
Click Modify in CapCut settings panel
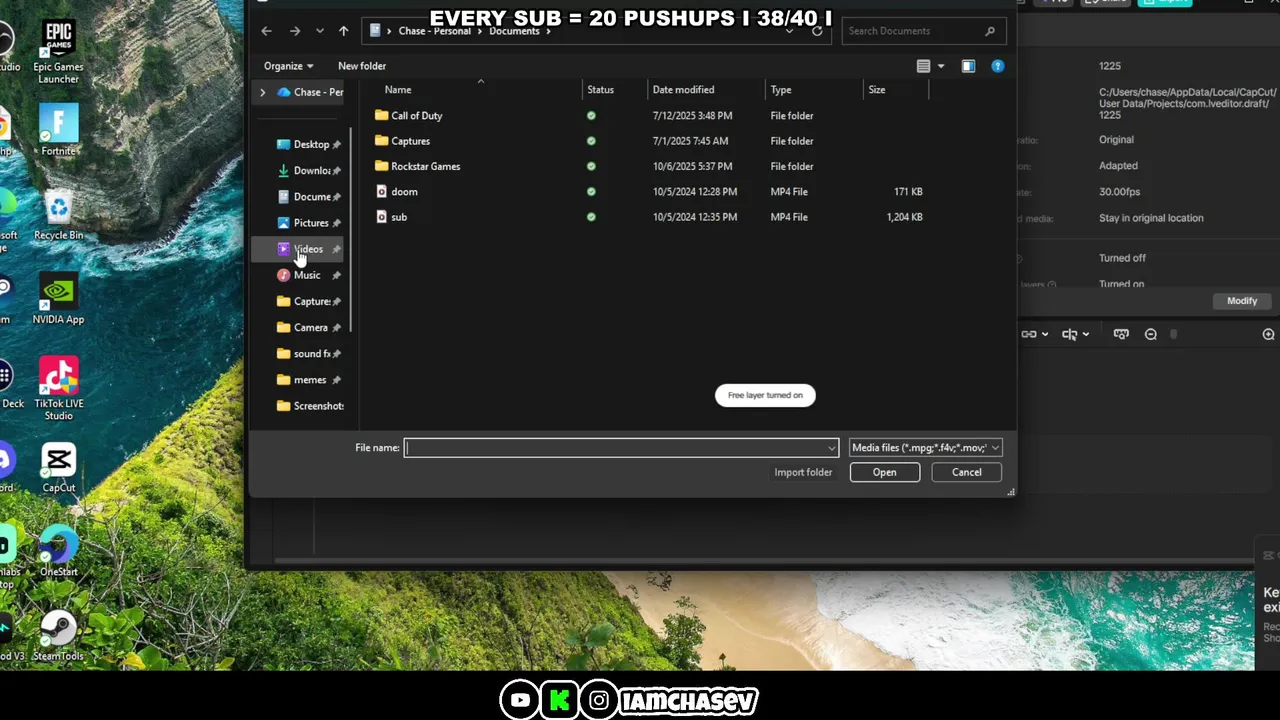tap(1242, 301)
